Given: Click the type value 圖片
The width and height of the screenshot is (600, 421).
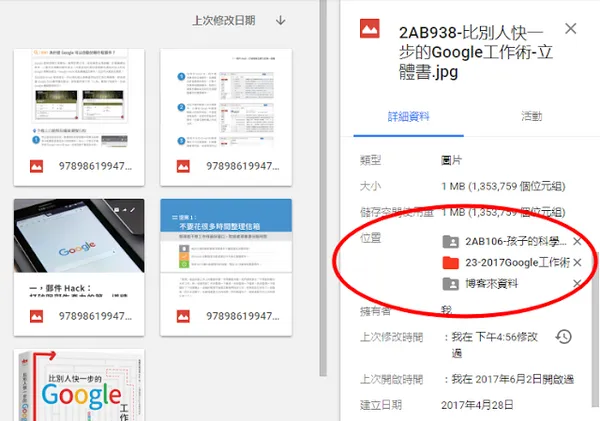Looking at the screenshot, I should (452, 160).
